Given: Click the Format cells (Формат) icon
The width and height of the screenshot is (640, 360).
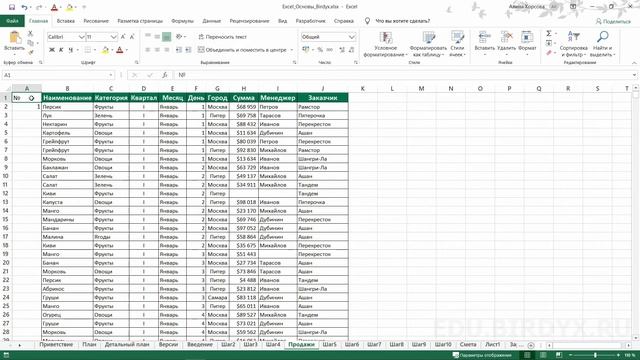Looking at the screenshot, I should (527, 37).
